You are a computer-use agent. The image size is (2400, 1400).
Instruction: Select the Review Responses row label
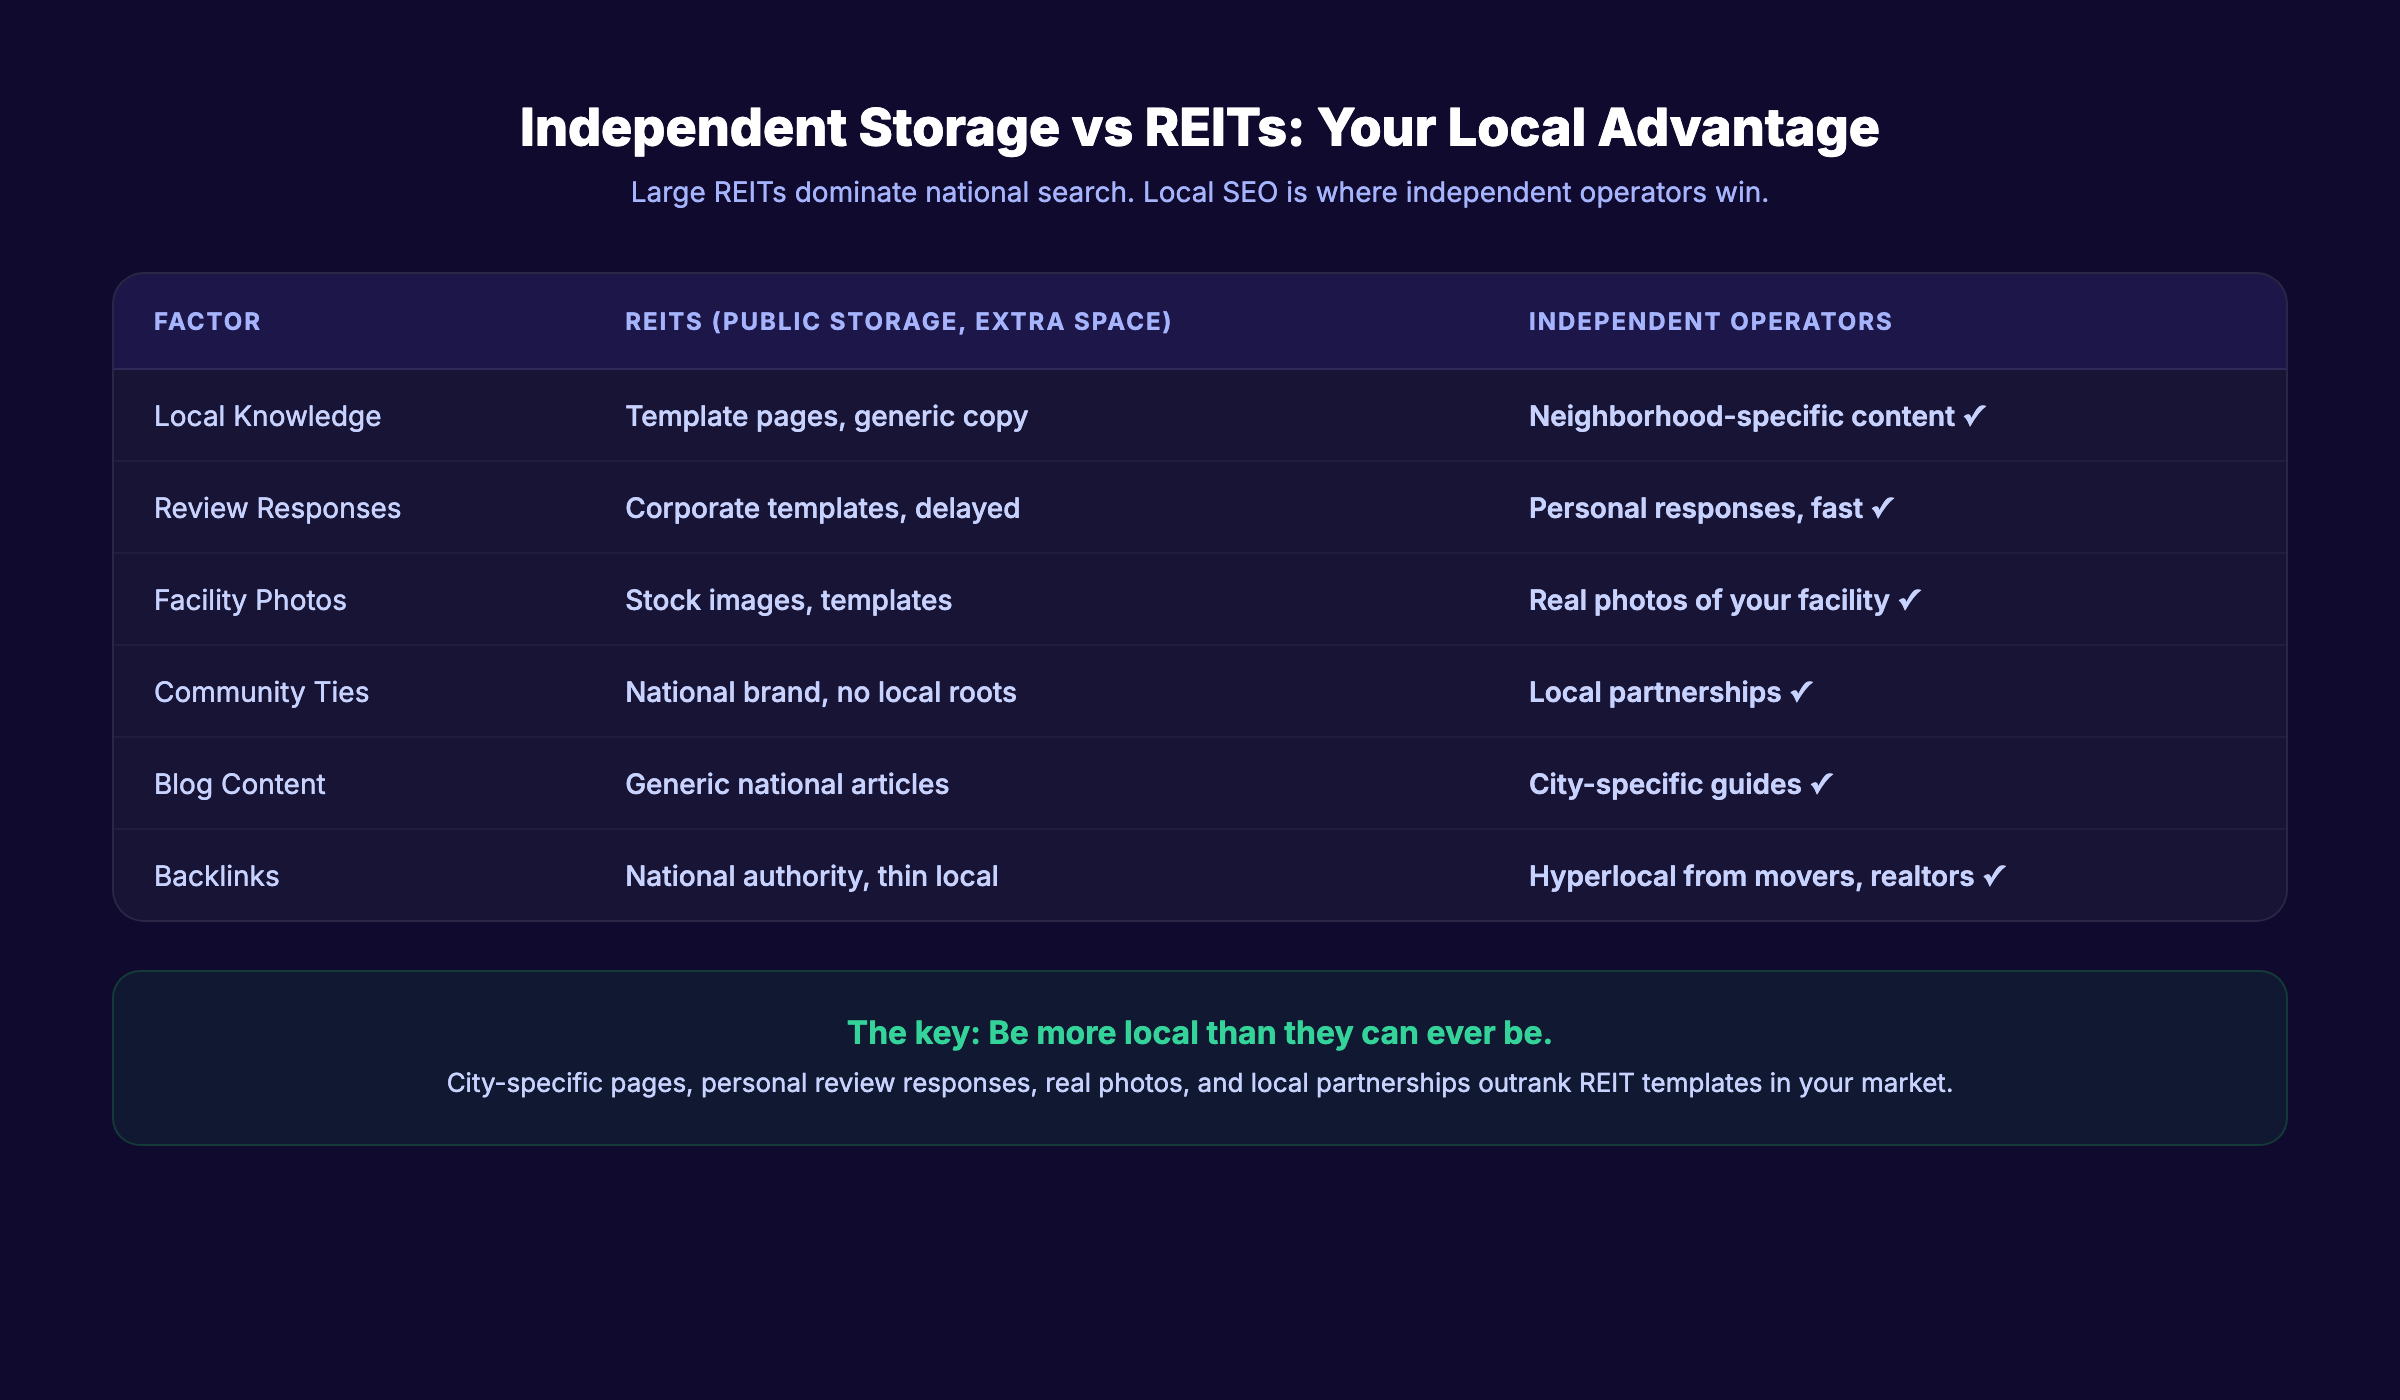coord(279,508)
